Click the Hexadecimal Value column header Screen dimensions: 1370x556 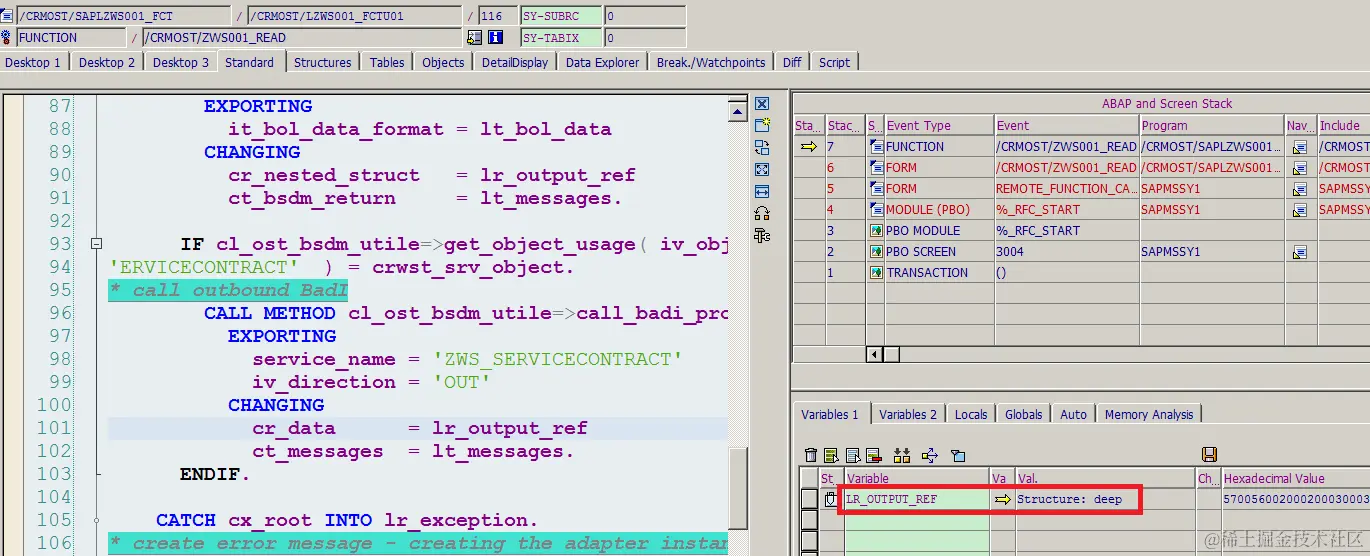(1295, 478)
